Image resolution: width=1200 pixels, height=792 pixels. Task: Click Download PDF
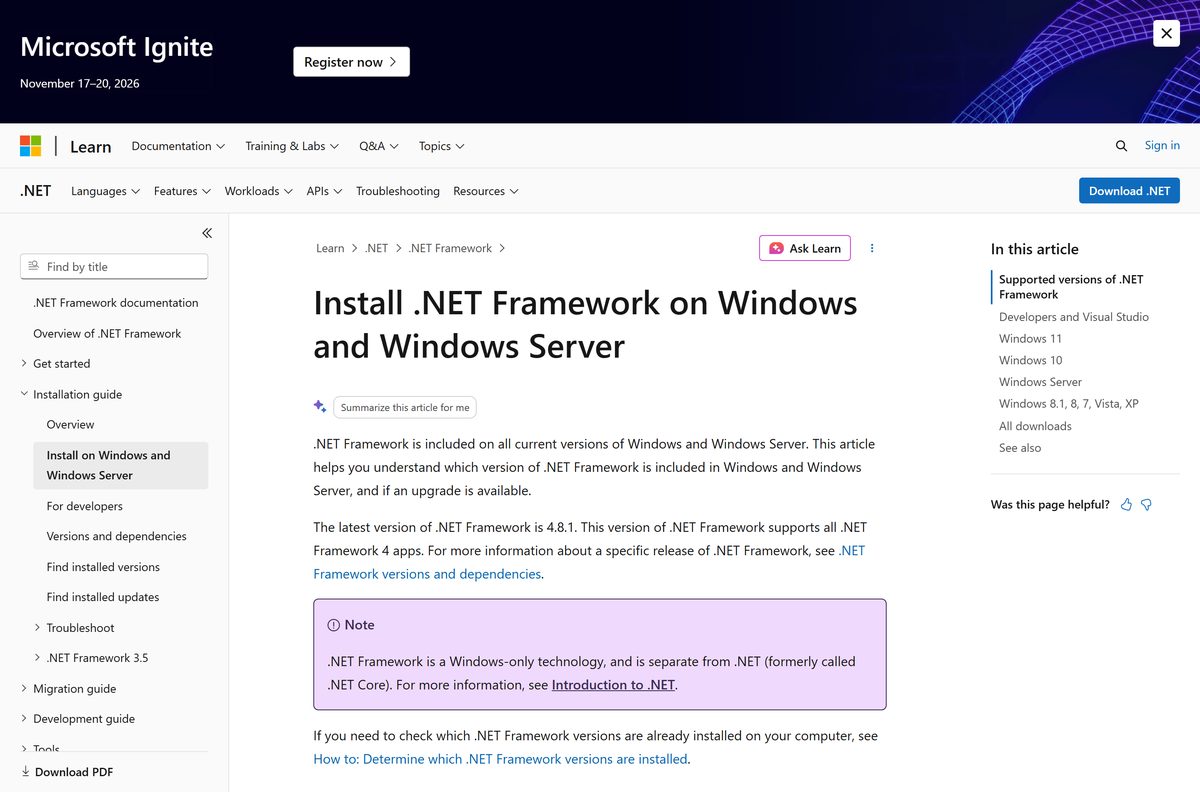67,772
